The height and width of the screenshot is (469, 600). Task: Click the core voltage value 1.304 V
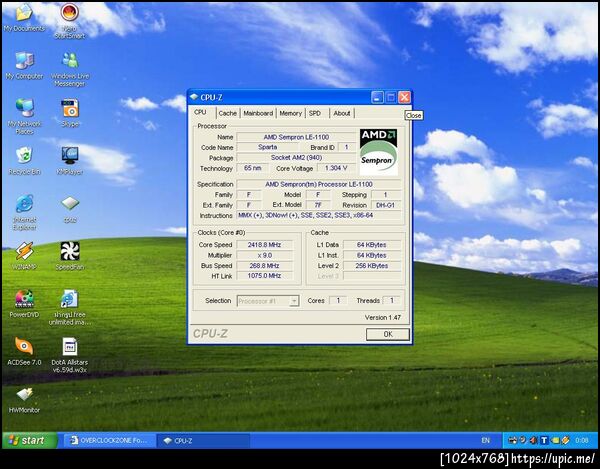tap(336, 168)
